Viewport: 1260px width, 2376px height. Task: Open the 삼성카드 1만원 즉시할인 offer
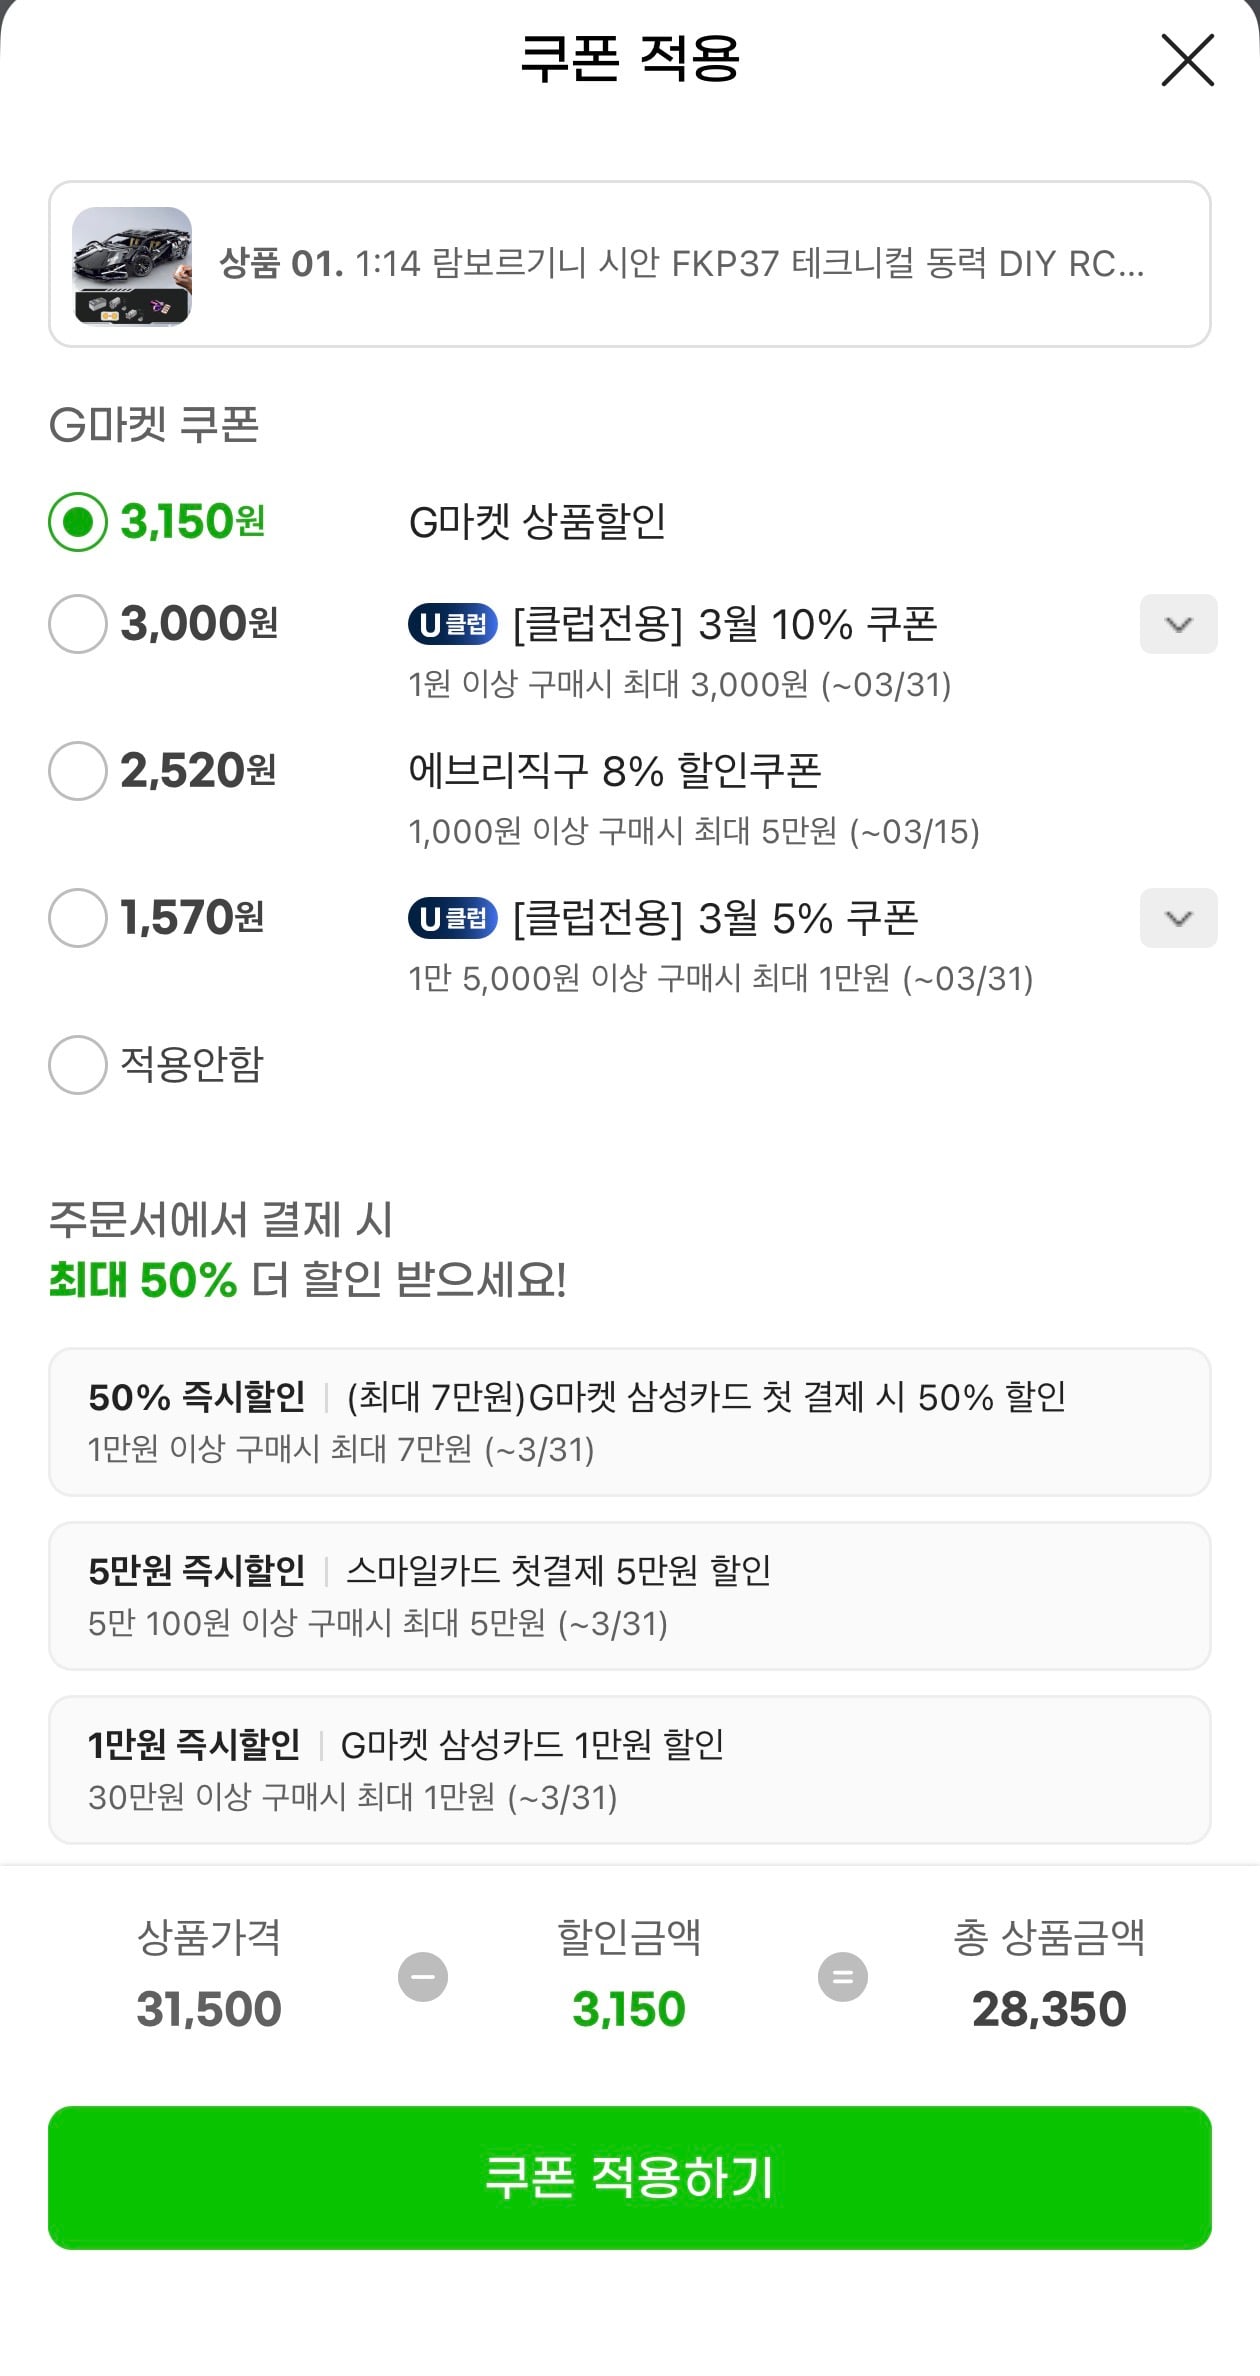(x=629, y=1770)
